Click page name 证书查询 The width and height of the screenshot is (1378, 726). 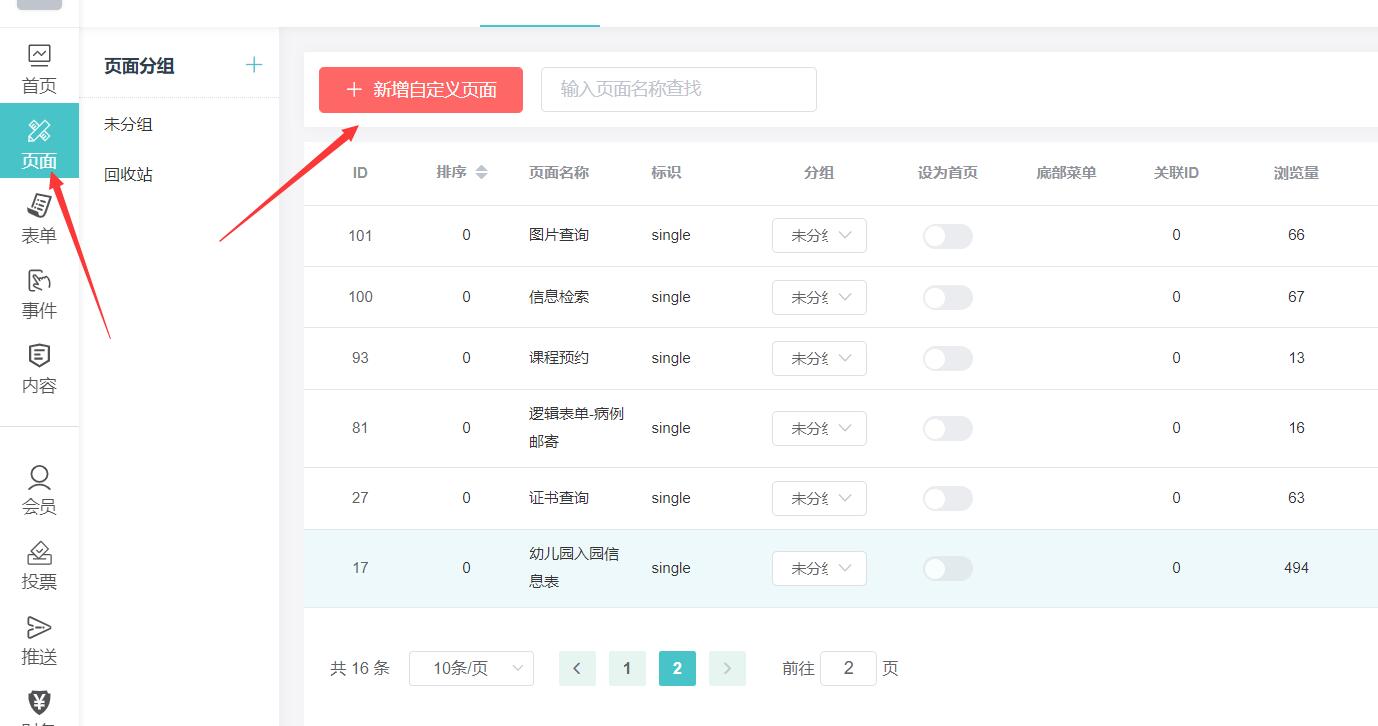click(x=559, y=498)
